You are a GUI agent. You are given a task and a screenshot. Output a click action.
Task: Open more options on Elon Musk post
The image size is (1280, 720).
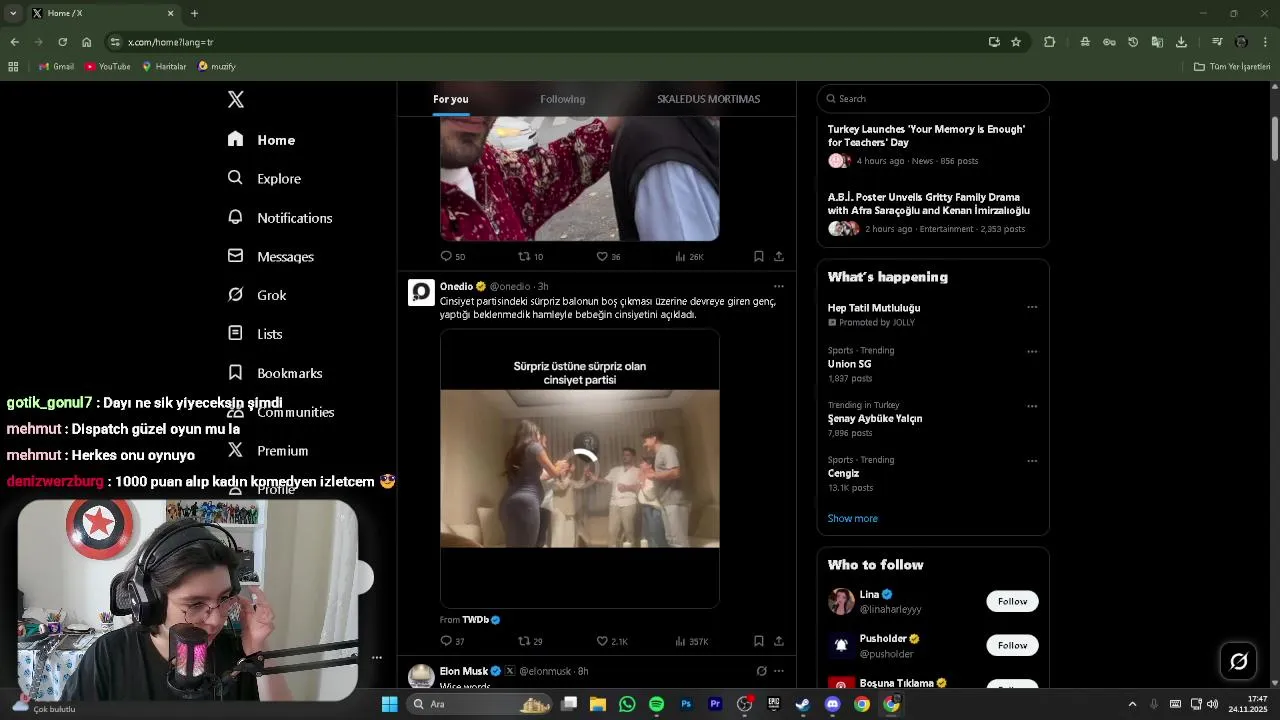click(x=779, y=671)
